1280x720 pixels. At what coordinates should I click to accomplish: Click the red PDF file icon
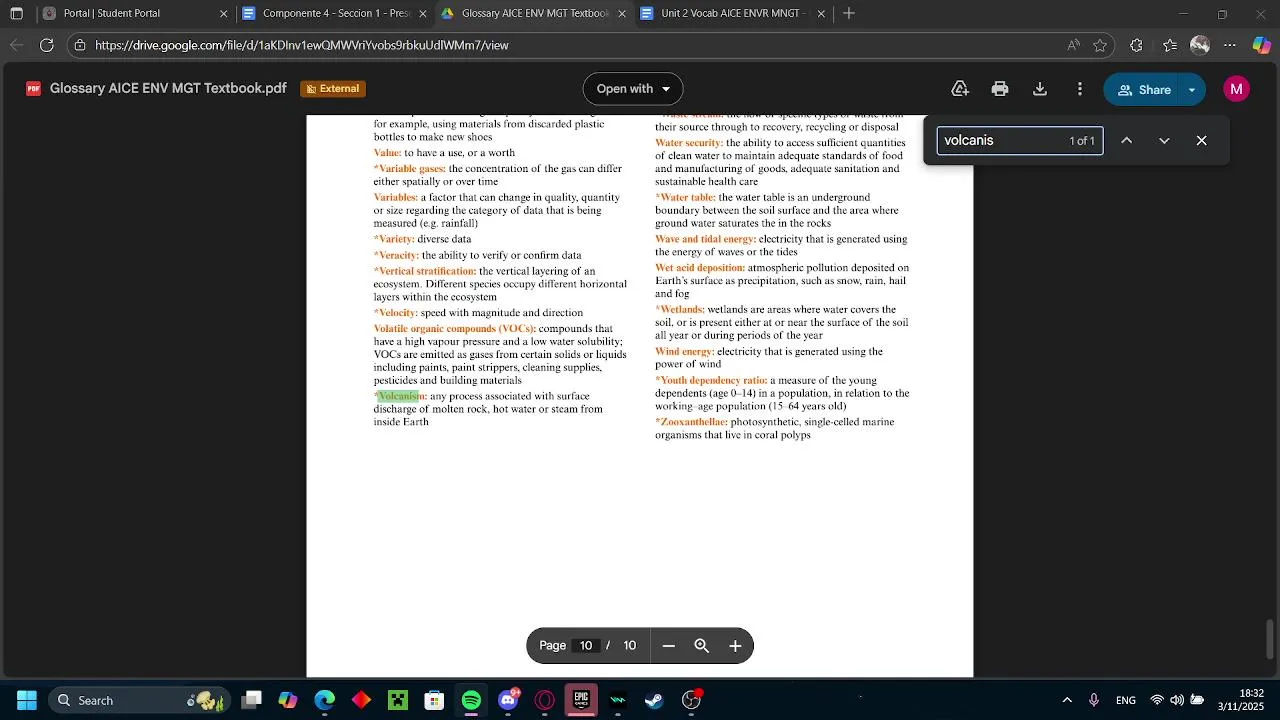tap(34, 89)
